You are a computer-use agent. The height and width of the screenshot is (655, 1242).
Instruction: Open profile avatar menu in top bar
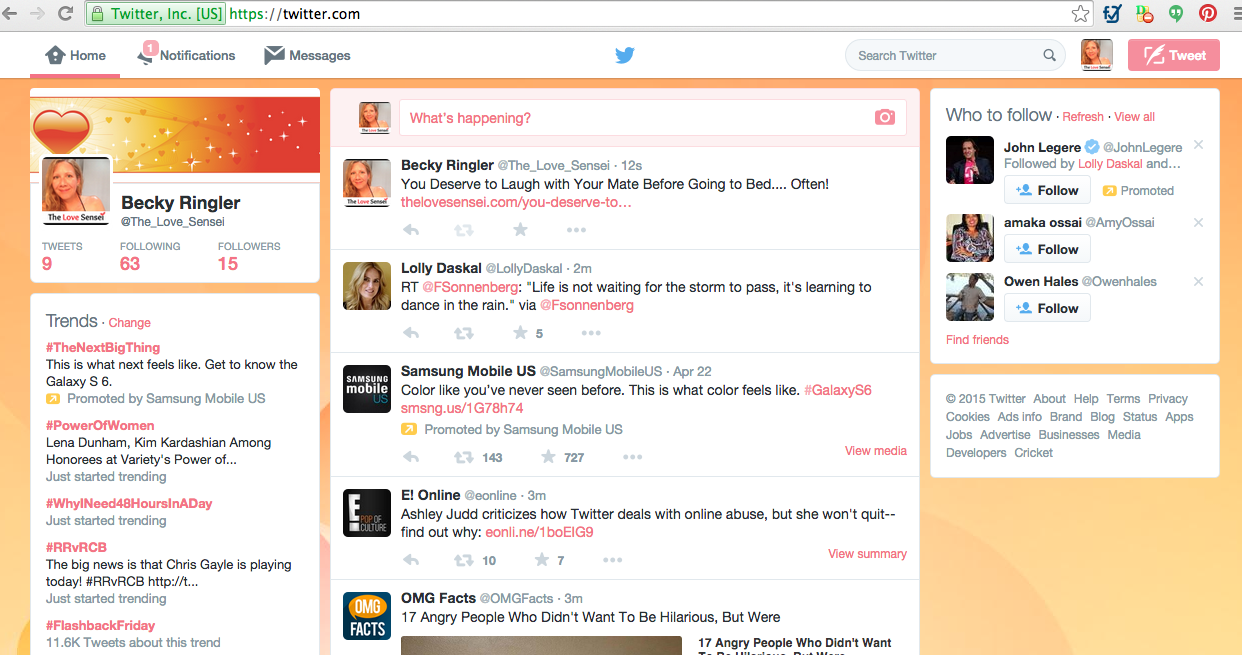tap(1097, 56)
